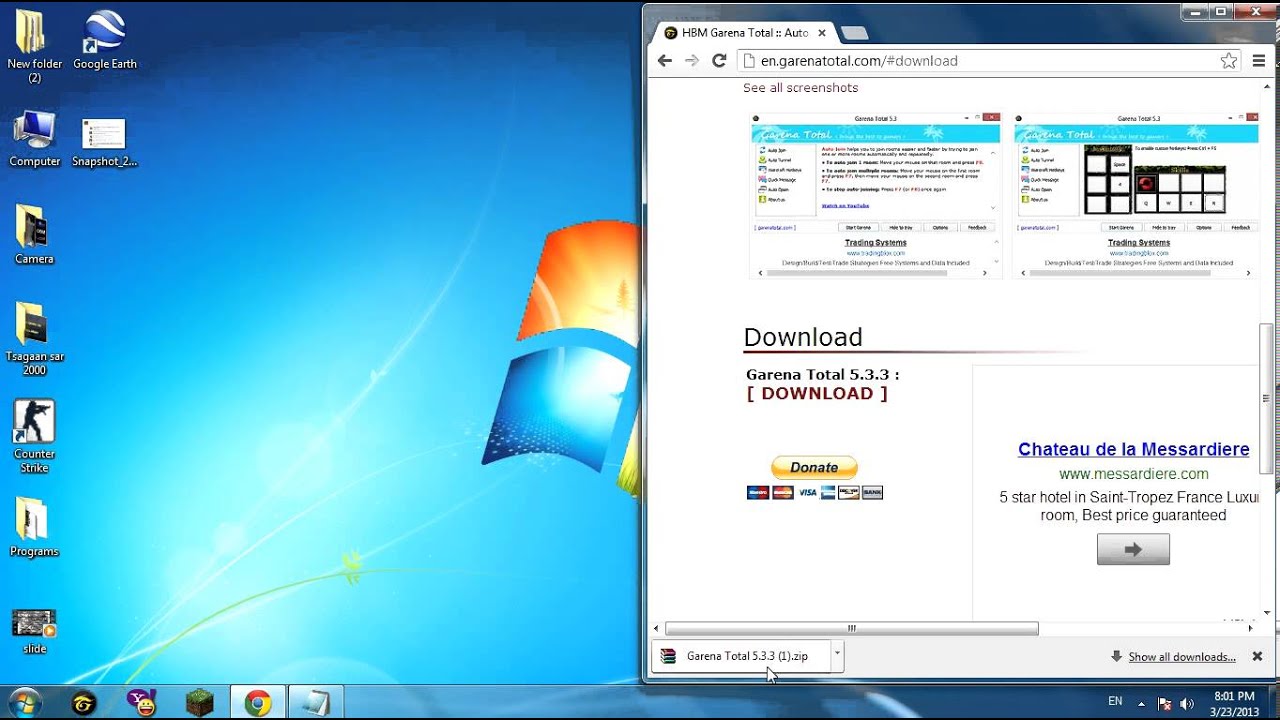
Task: Open the Garena Total 5.3.3 (1).zip download
Action: point(740,656)
